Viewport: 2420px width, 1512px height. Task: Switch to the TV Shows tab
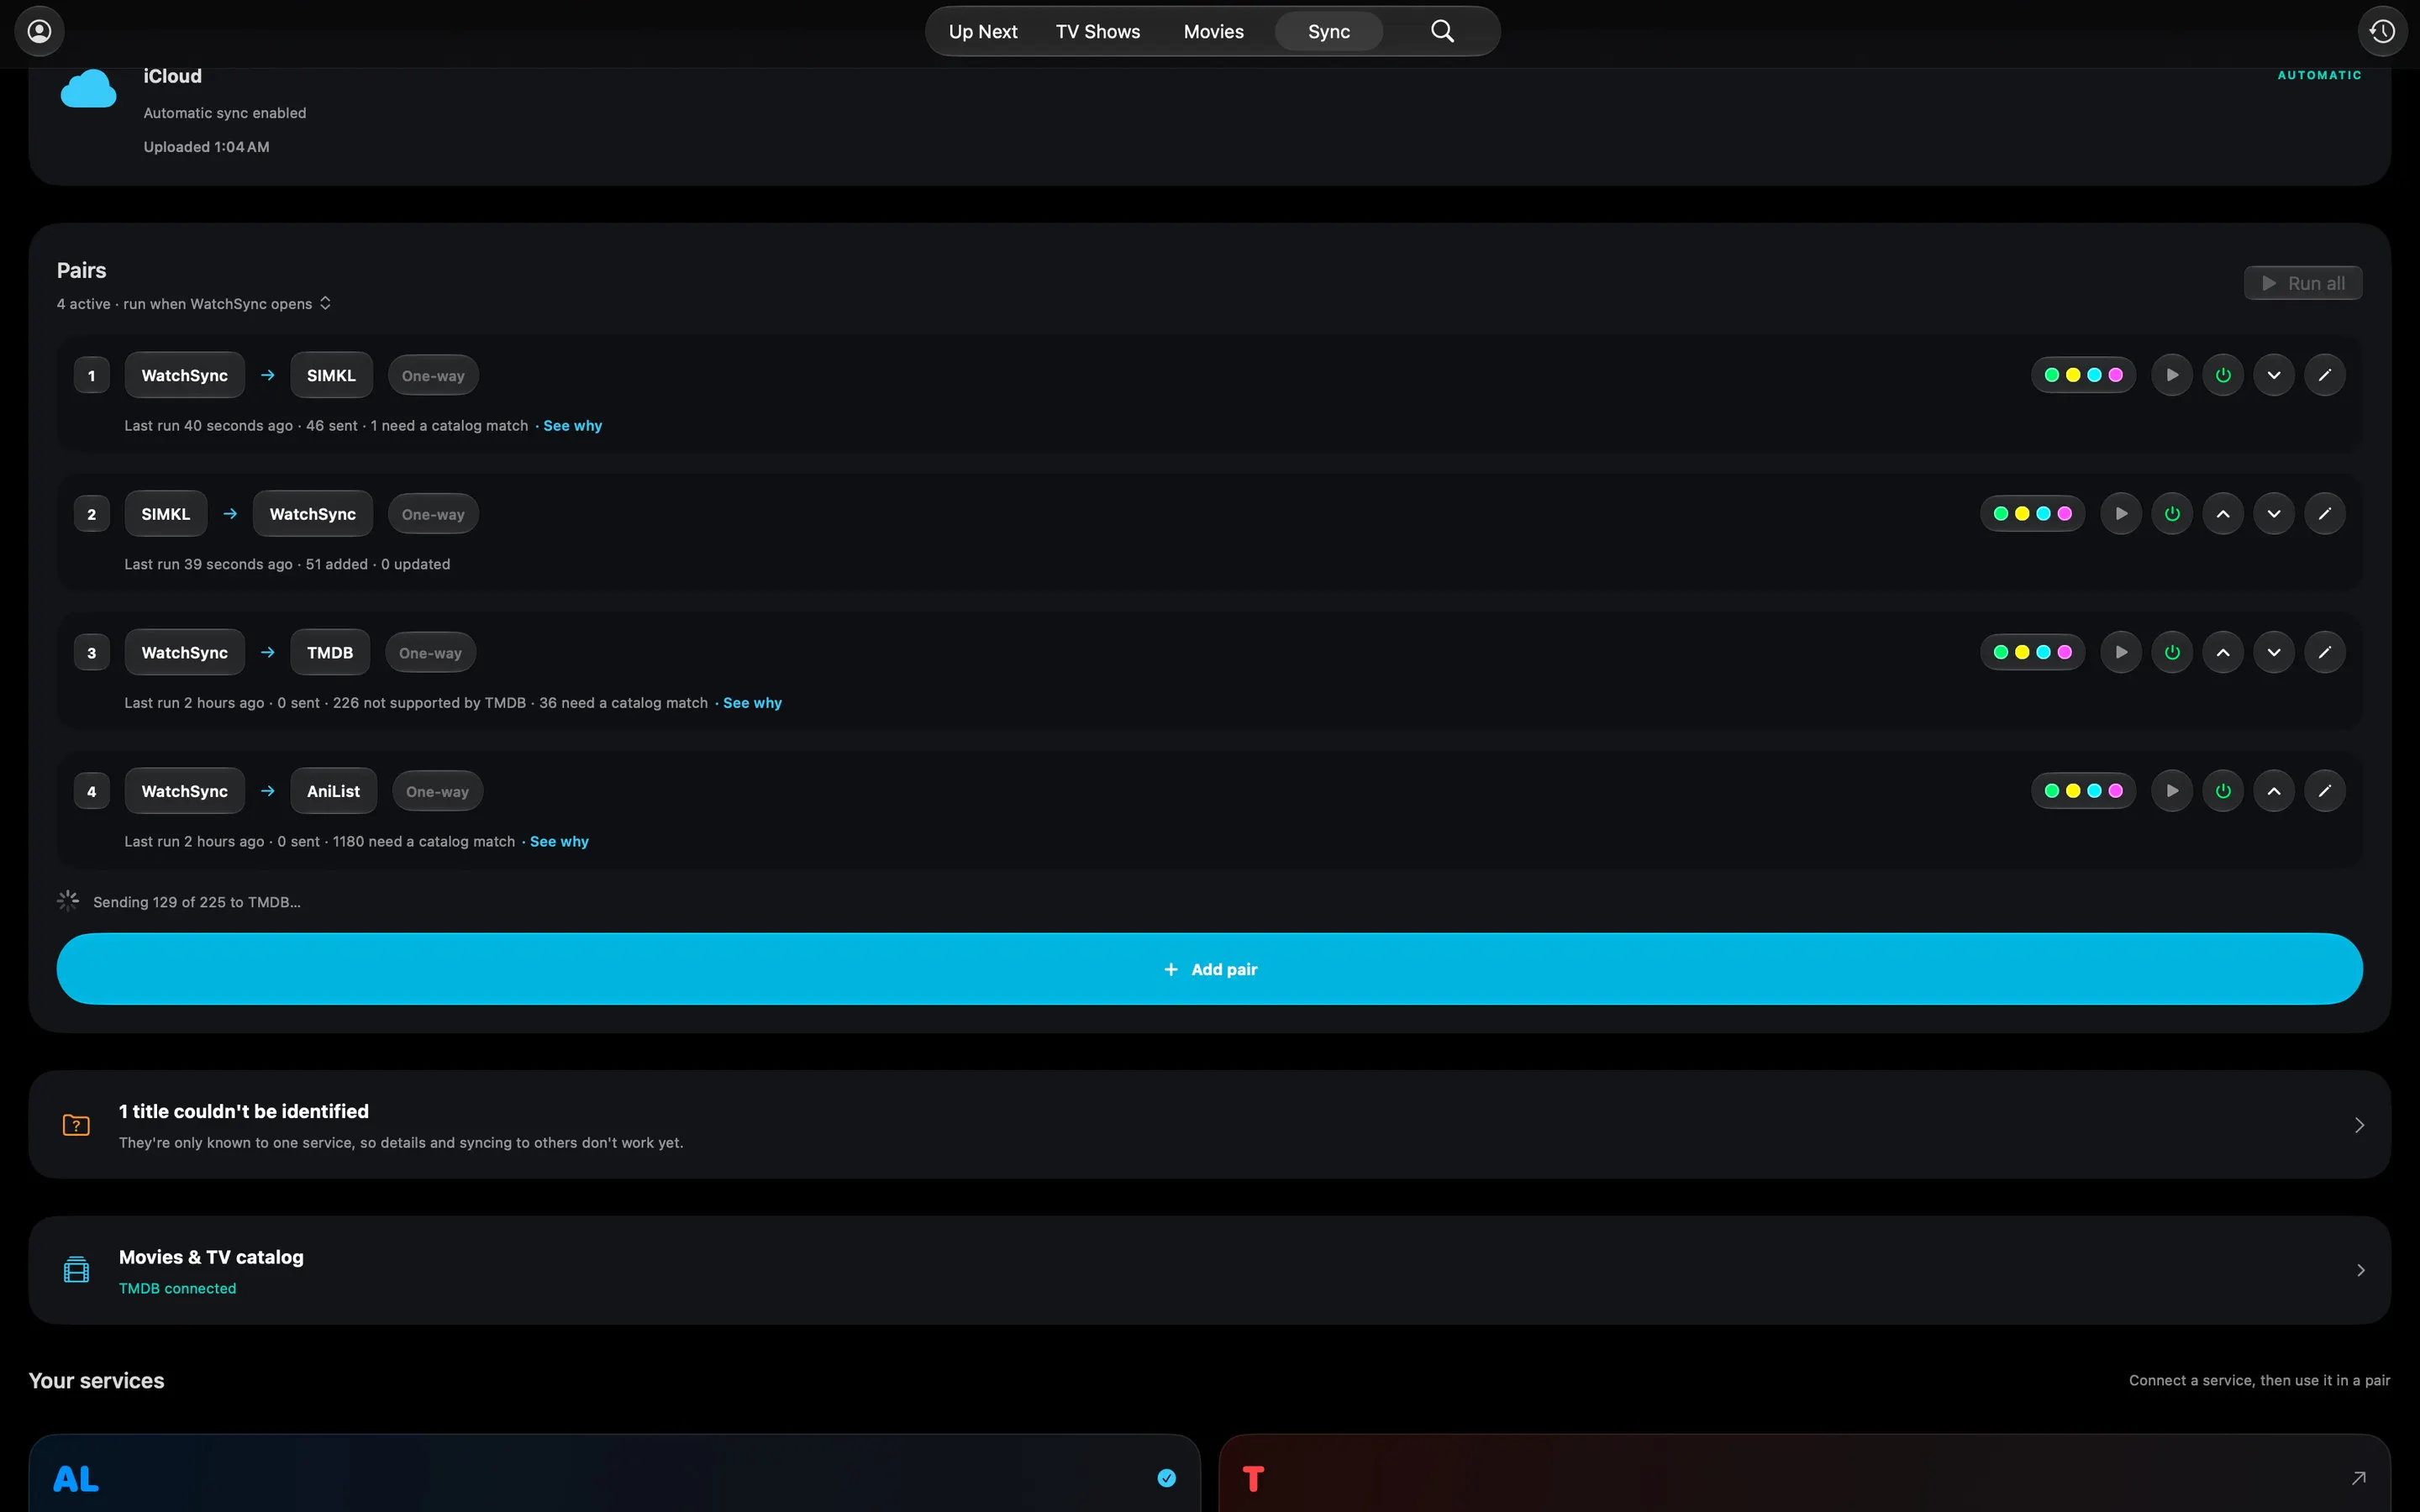point(1097,31)
